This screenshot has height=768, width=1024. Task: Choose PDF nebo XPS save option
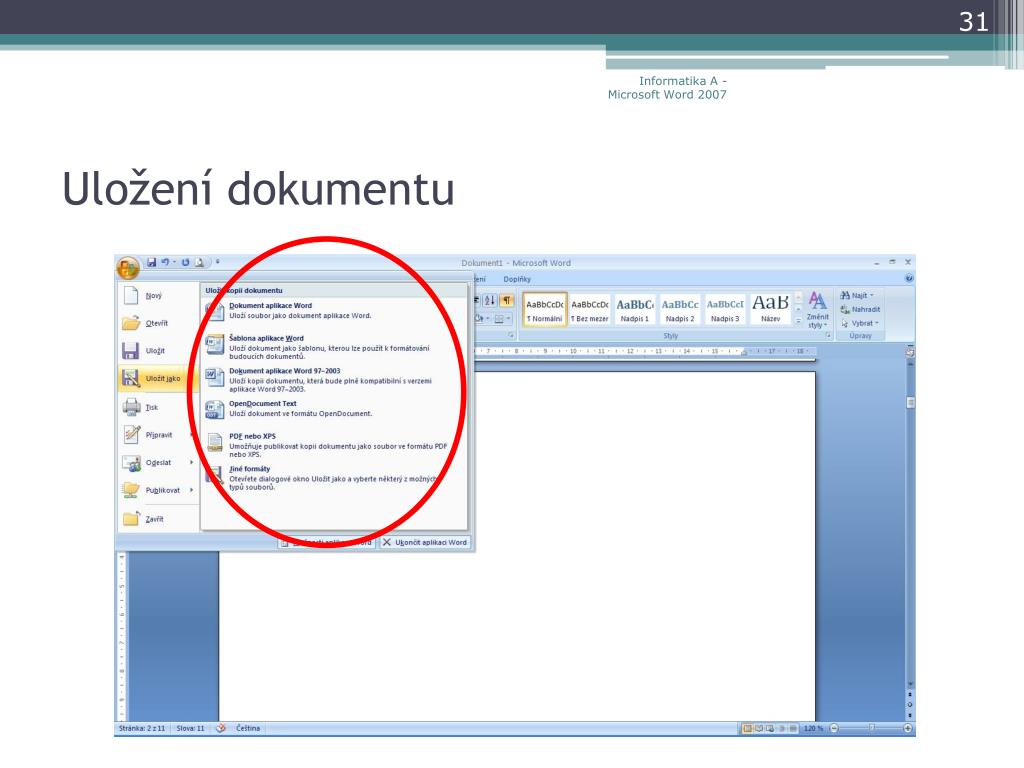coord(334,445)
